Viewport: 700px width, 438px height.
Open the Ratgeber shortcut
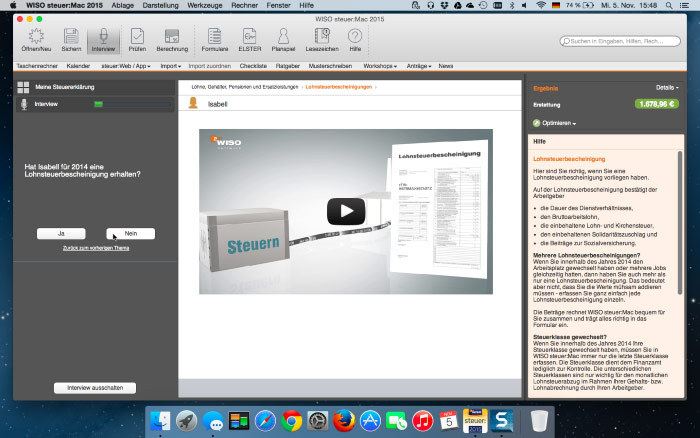[x=288, y=66]
